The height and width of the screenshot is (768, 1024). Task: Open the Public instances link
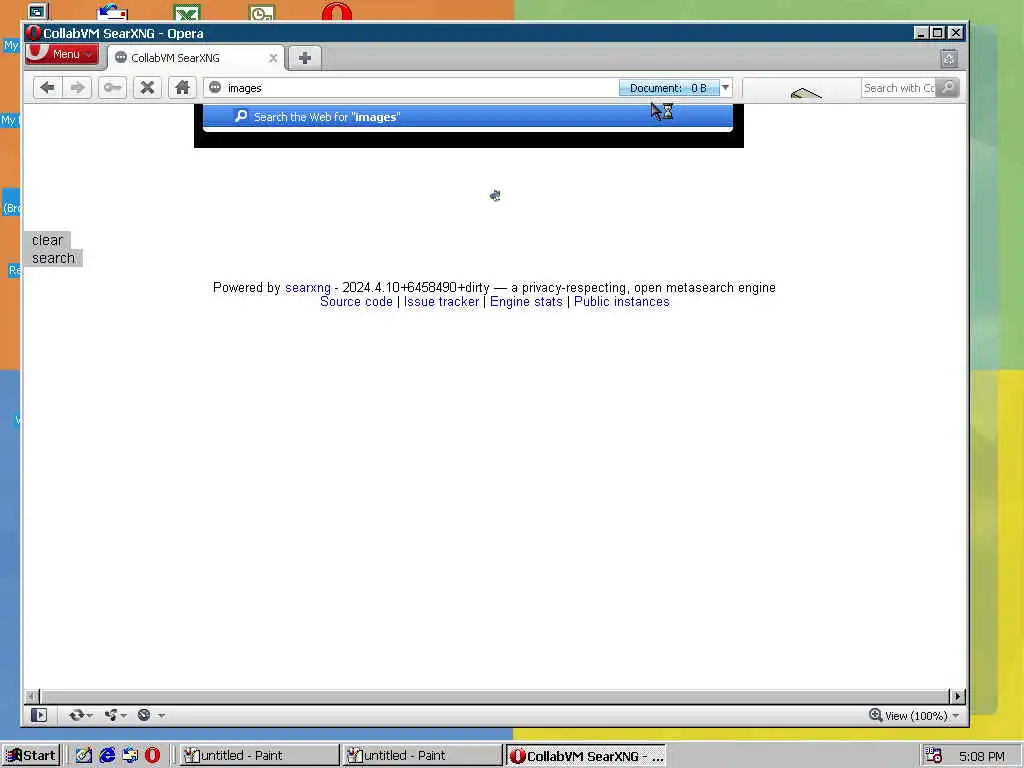(622, 302)
